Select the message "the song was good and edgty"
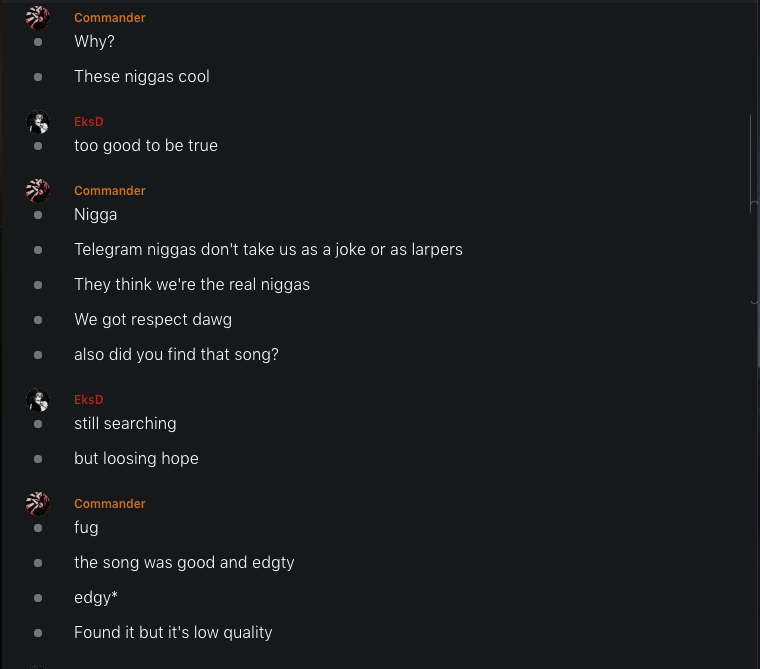 pos(184,563)
